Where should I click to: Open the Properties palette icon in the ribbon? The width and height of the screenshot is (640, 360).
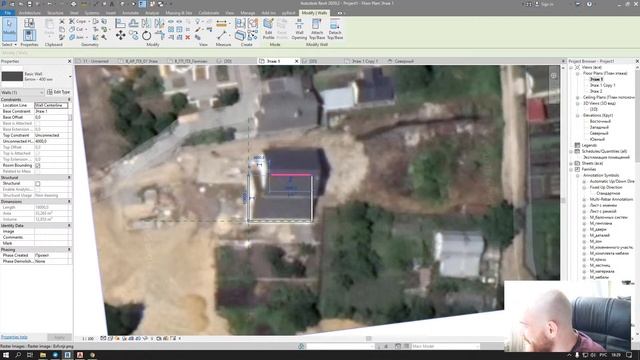click(x=29, y=35)
